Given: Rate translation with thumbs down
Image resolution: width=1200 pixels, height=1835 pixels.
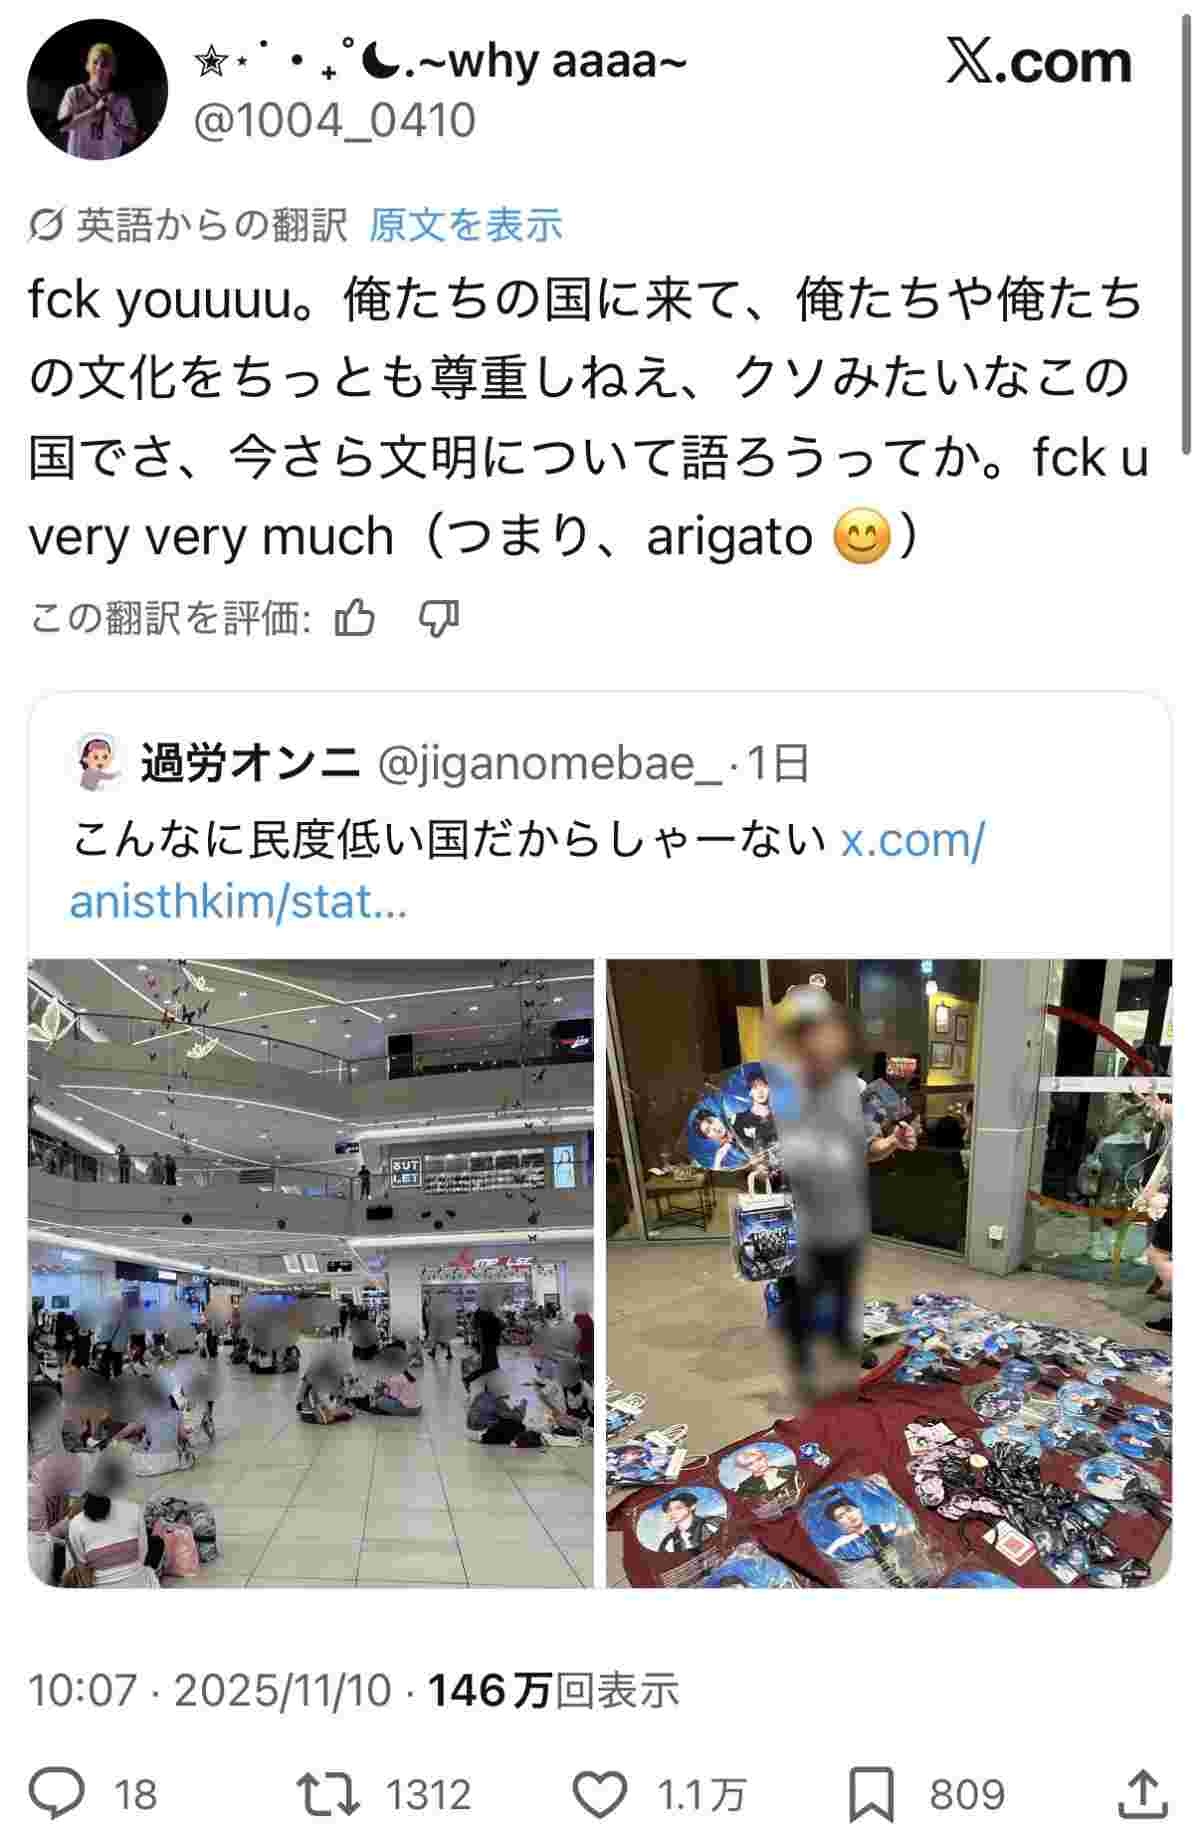Looking at the screenshot, I should (x=437, y=619).
